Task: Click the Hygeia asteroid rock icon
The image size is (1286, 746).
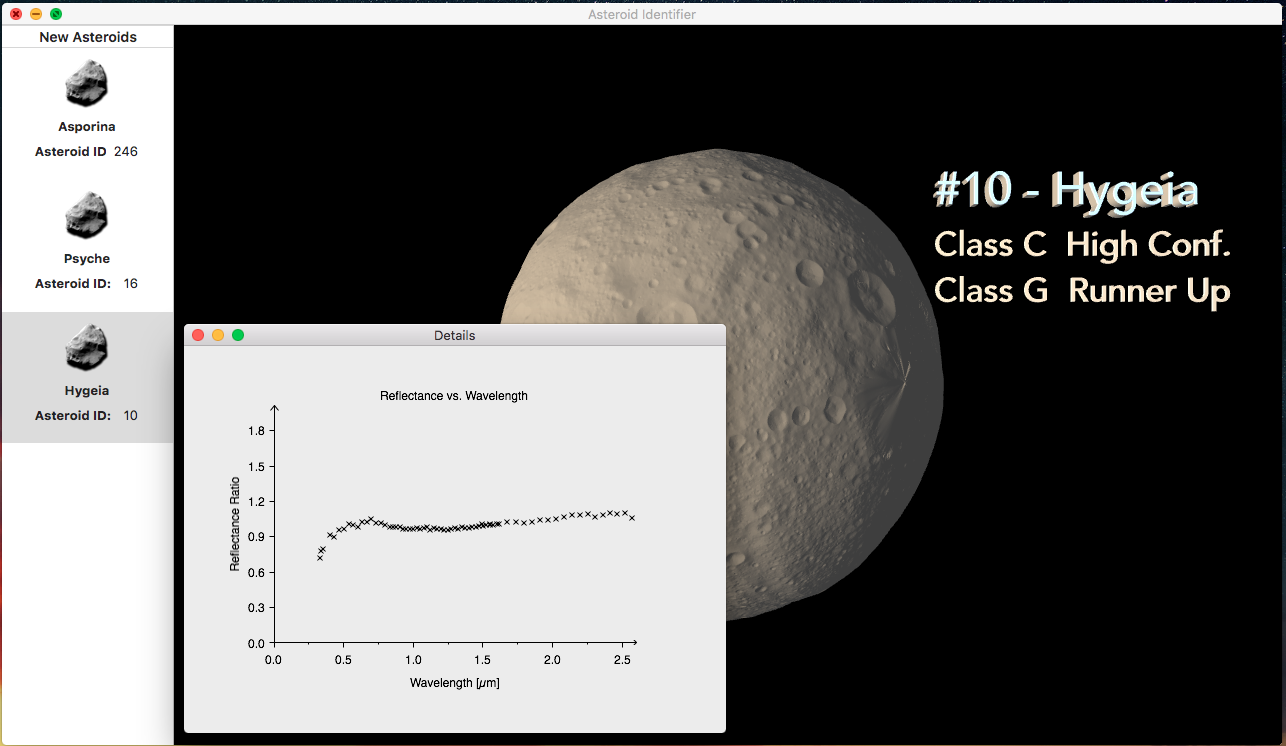Action: pos(87,346)
